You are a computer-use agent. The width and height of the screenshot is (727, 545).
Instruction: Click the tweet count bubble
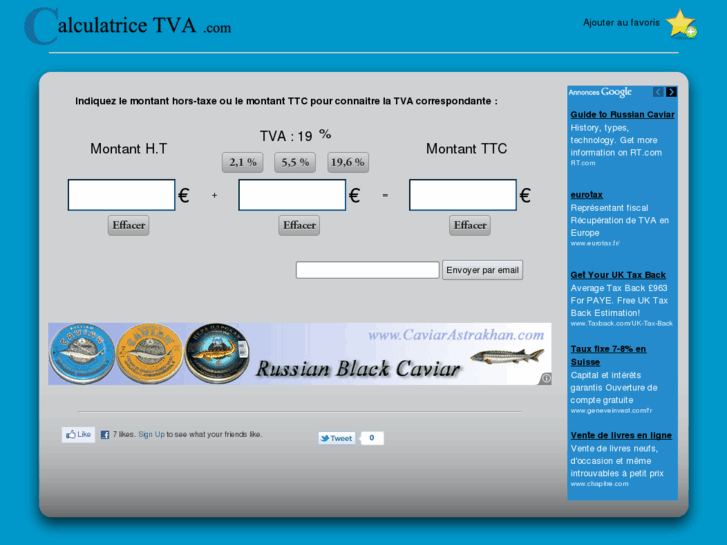(x=372, y=438)
